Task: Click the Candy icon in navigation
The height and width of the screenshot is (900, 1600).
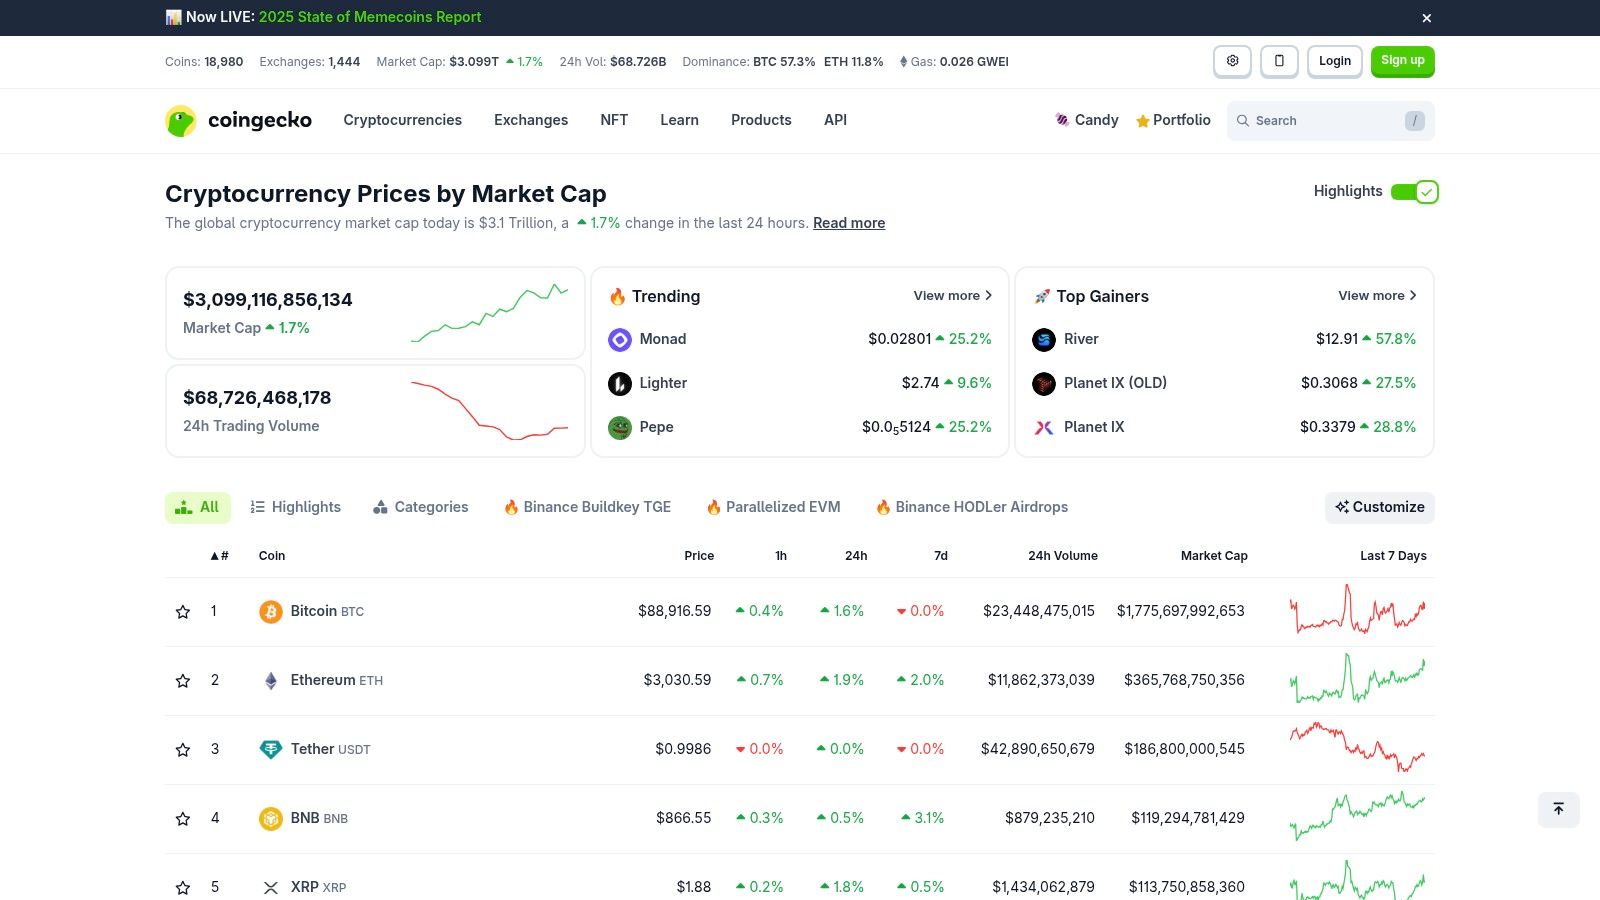Action: tap(1062, 120)
